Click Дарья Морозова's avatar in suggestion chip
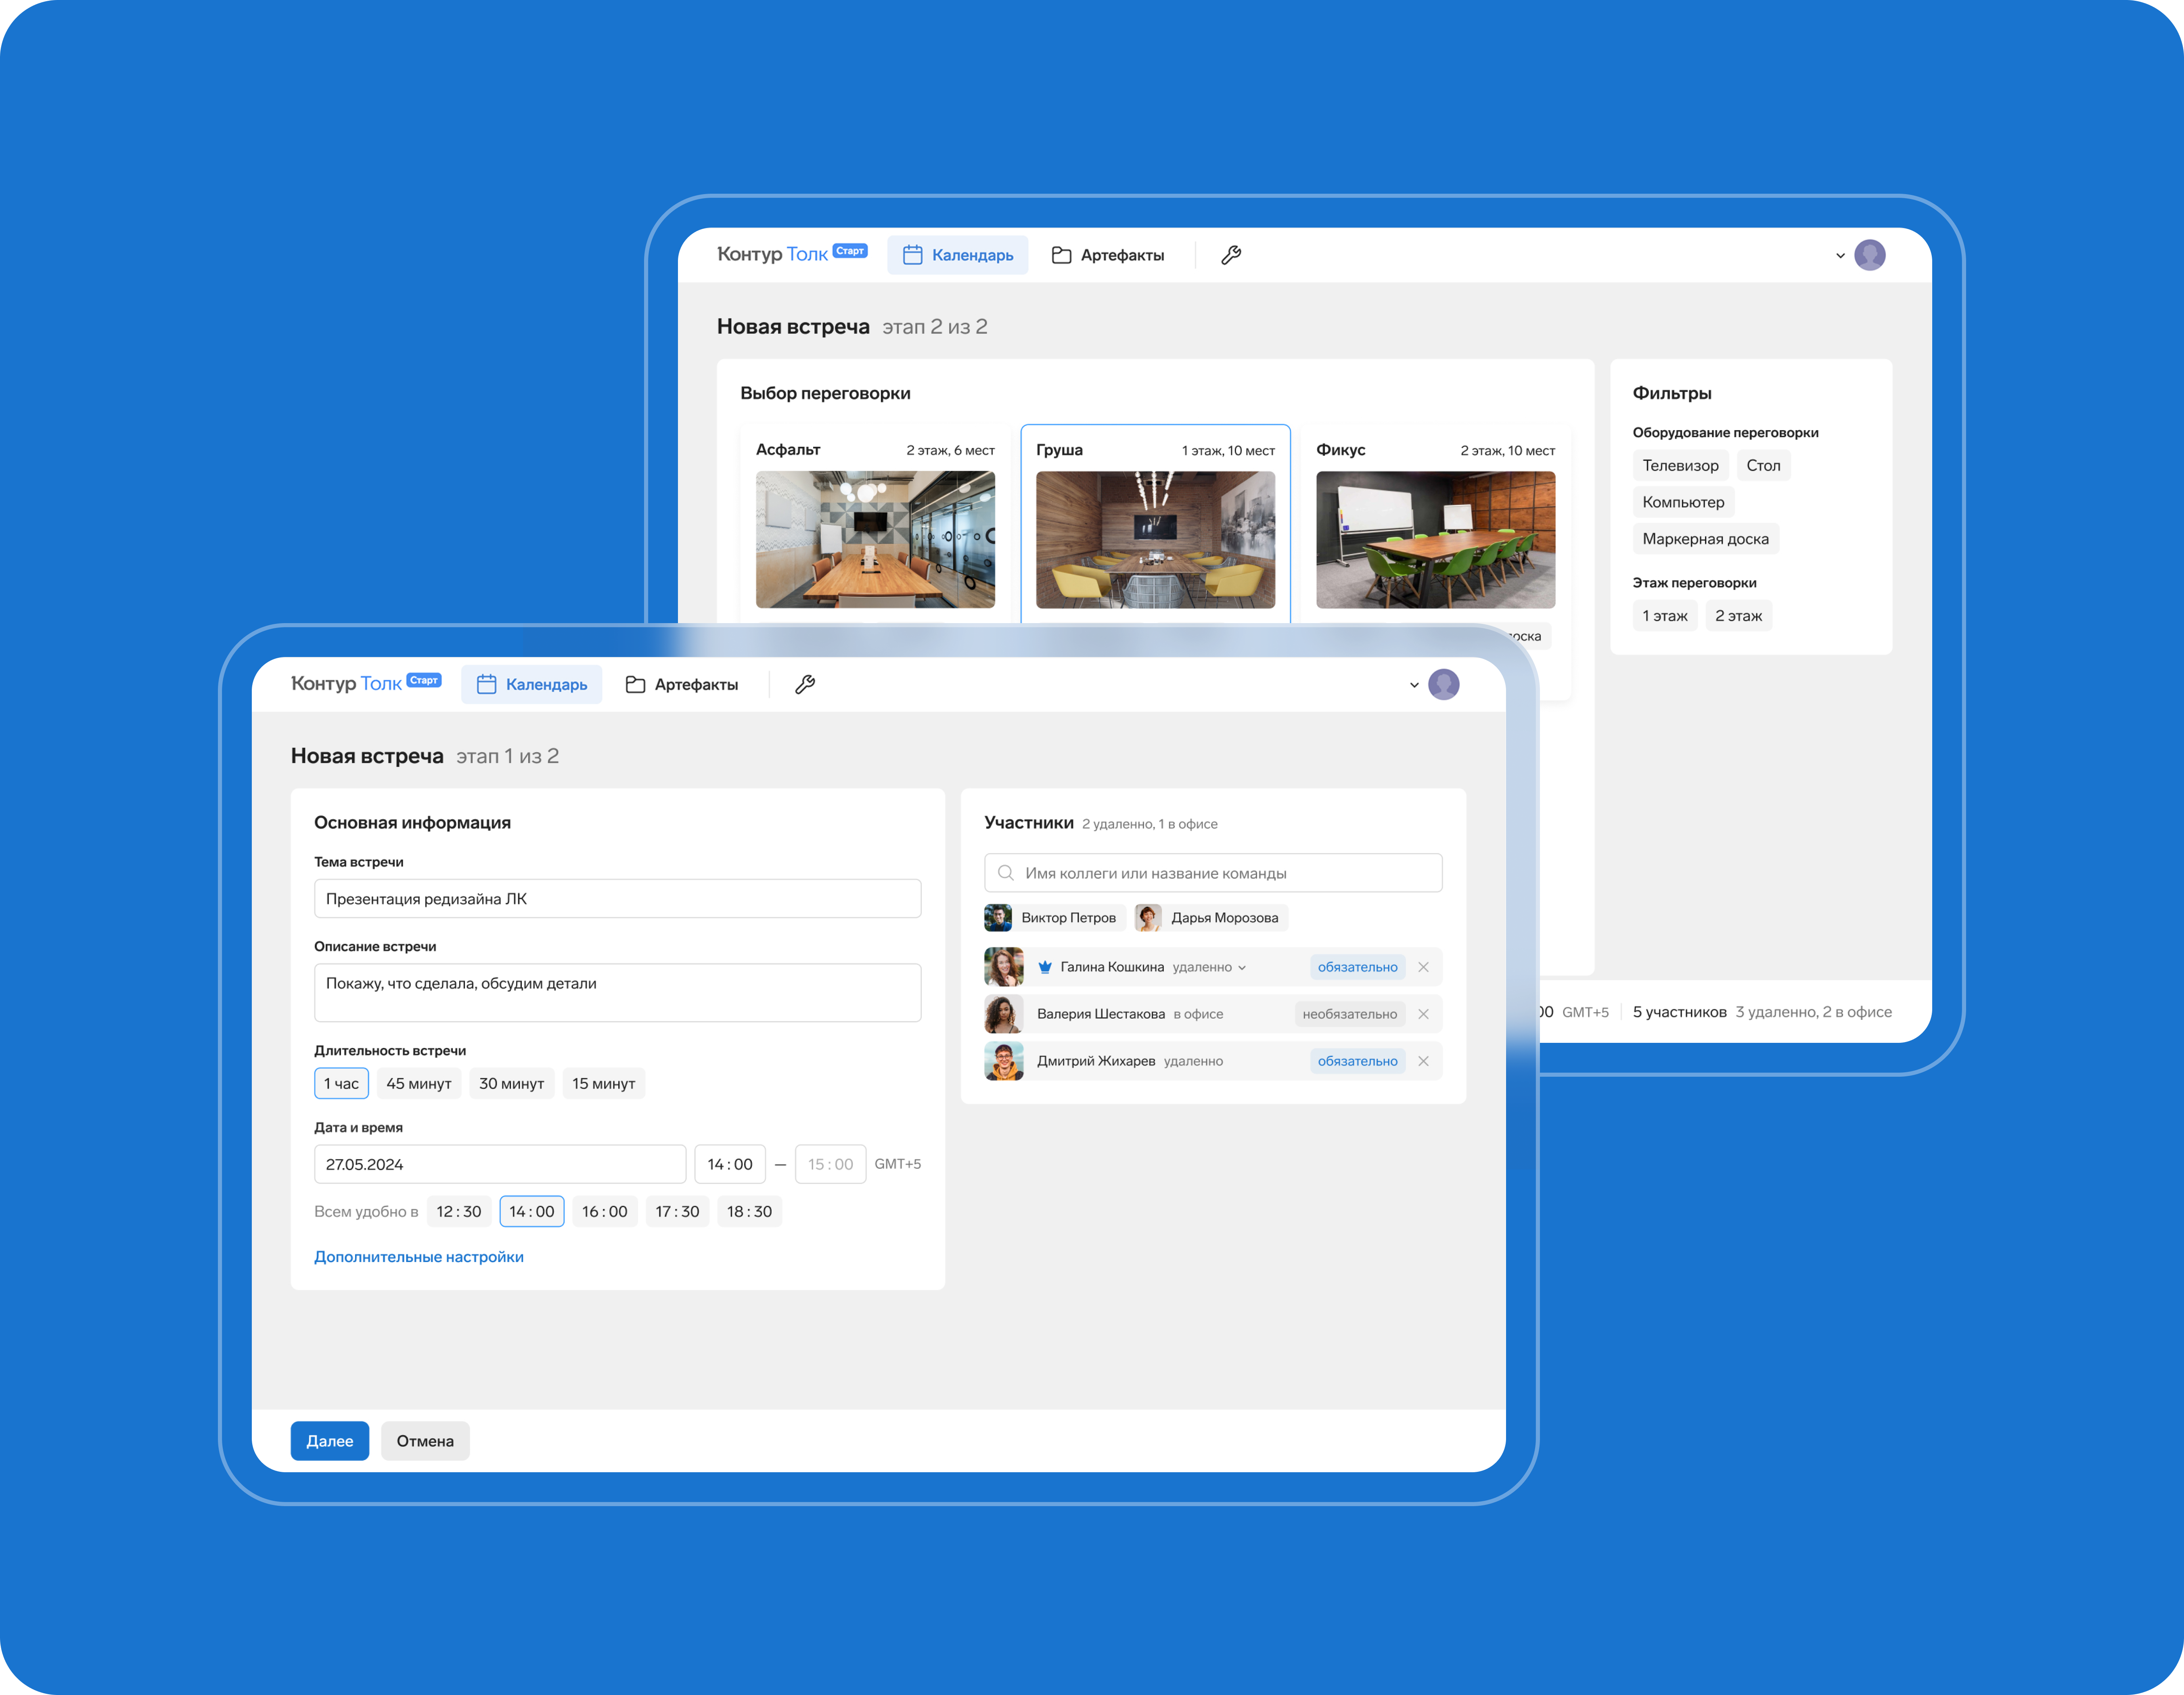 [1148, 918]
